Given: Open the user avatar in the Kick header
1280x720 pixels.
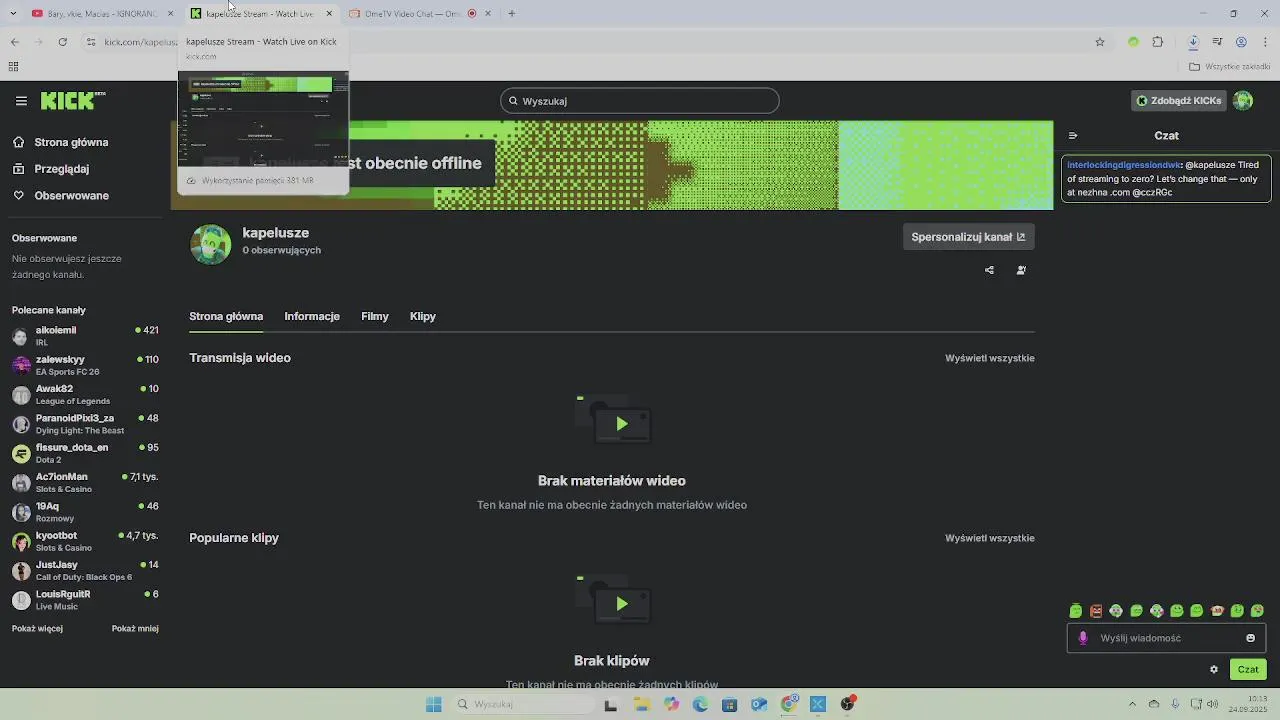Looking at the screenshot, I should pos(1243,101).
